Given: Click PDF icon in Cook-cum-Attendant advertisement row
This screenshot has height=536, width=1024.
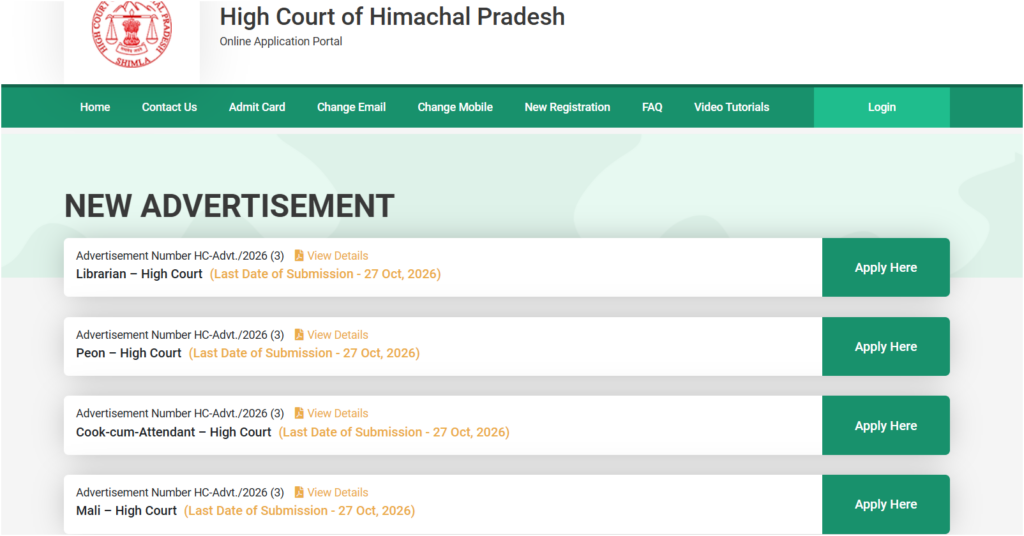Looking at the screenshot, I should [299, 413].
